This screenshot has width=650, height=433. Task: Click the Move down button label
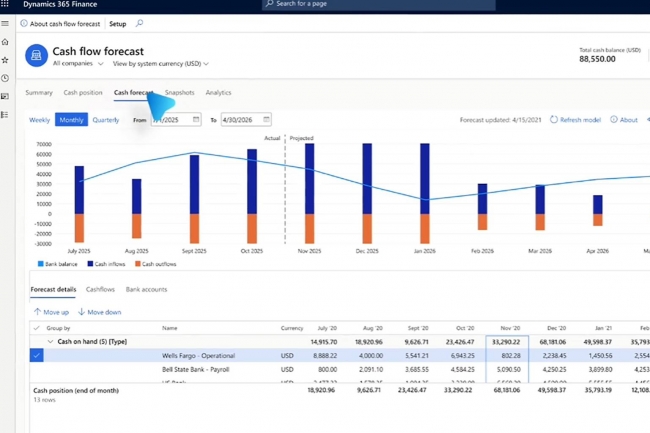click(x=104, y=312)
